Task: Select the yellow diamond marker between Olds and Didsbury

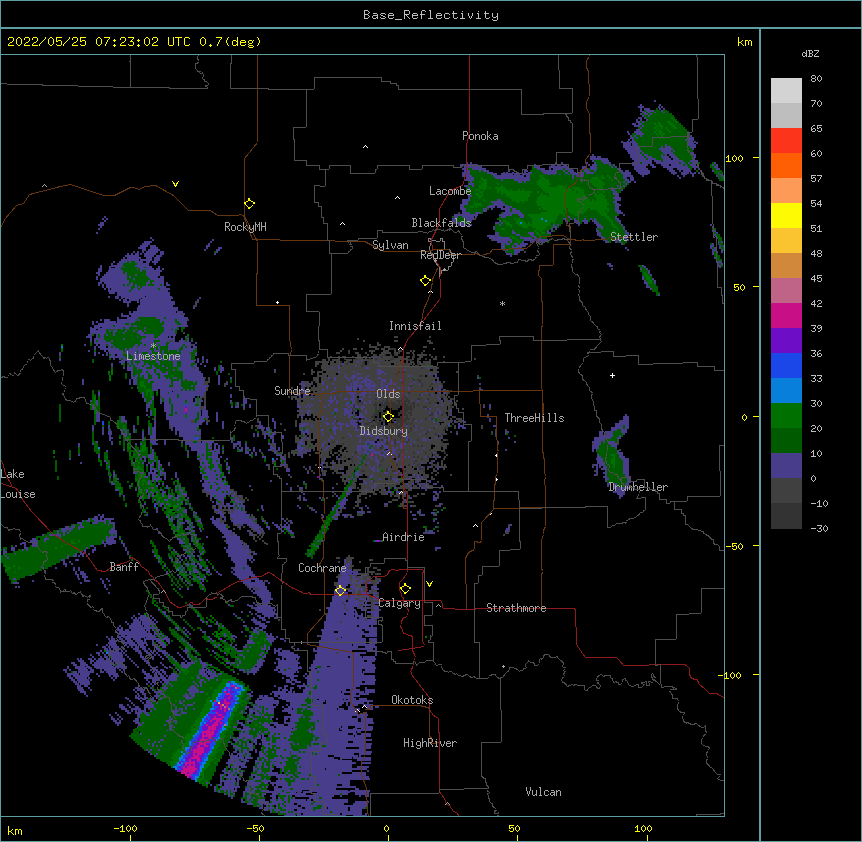Action: click(x=388, y=416)
